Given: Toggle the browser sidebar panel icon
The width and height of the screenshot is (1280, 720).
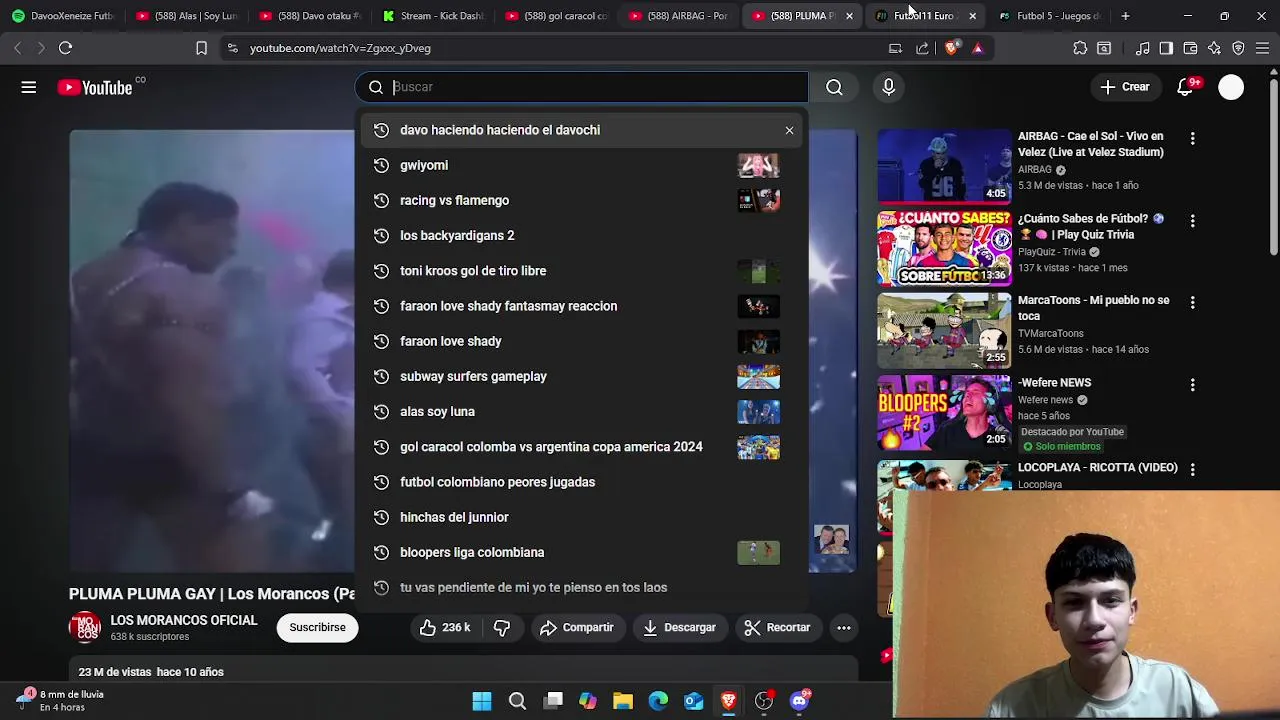Looking at the screenshot, I should coord(1166,48).
